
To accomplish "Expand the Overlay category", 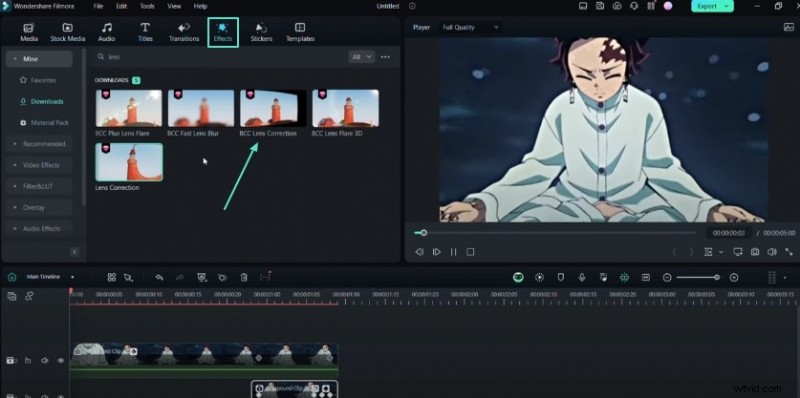I will (x=39, y=208).
